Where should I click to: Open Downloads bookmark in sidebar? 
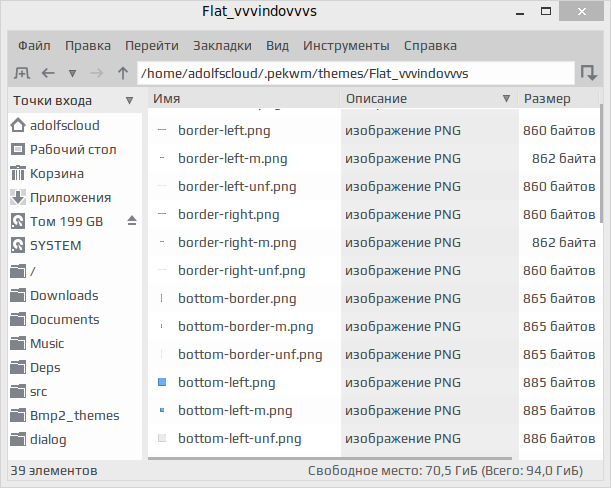tap(75, 295)
